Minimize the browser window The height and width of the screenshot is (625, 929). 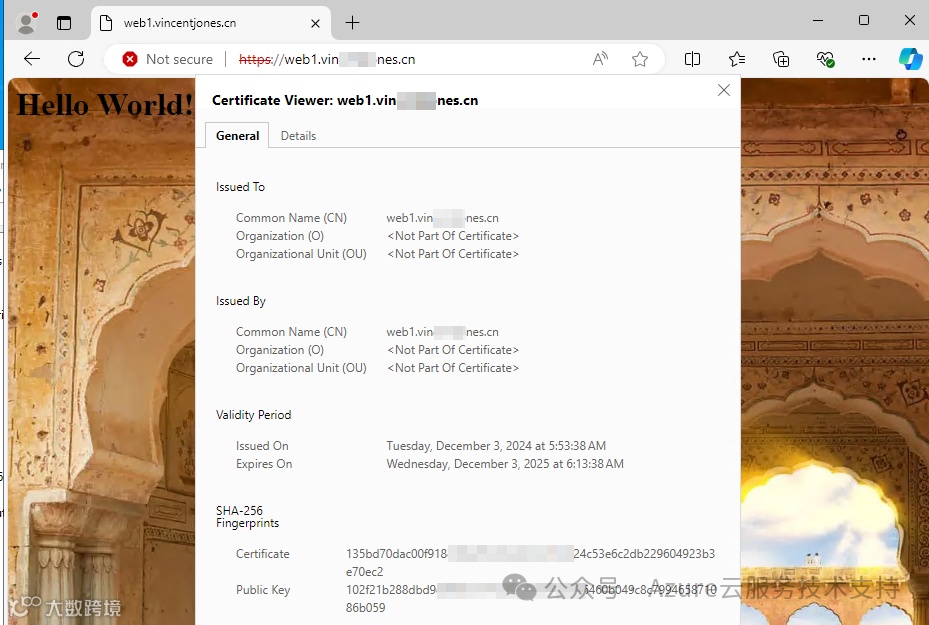point(818,20)
